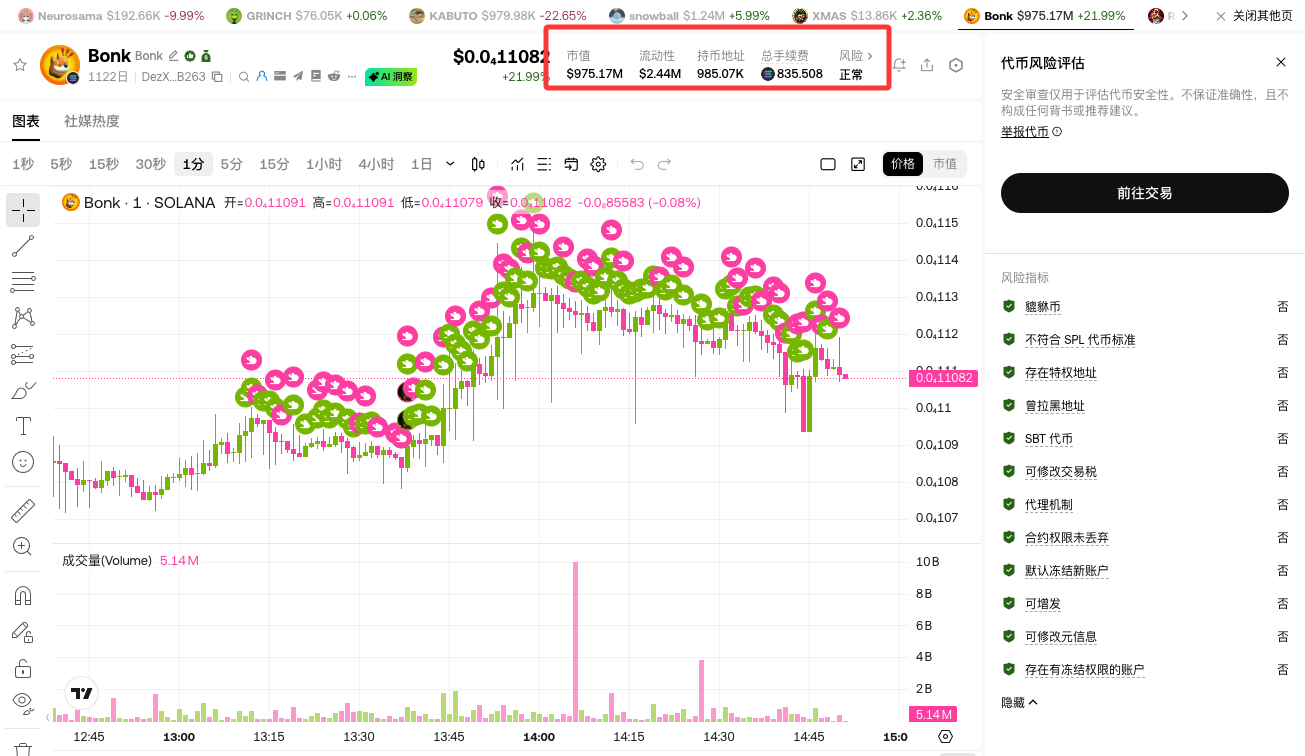Image resolution: width=1305 pixels, height=756 pixels.
Task: Star the Bonk token as favorite
Action: coord(20,63)
